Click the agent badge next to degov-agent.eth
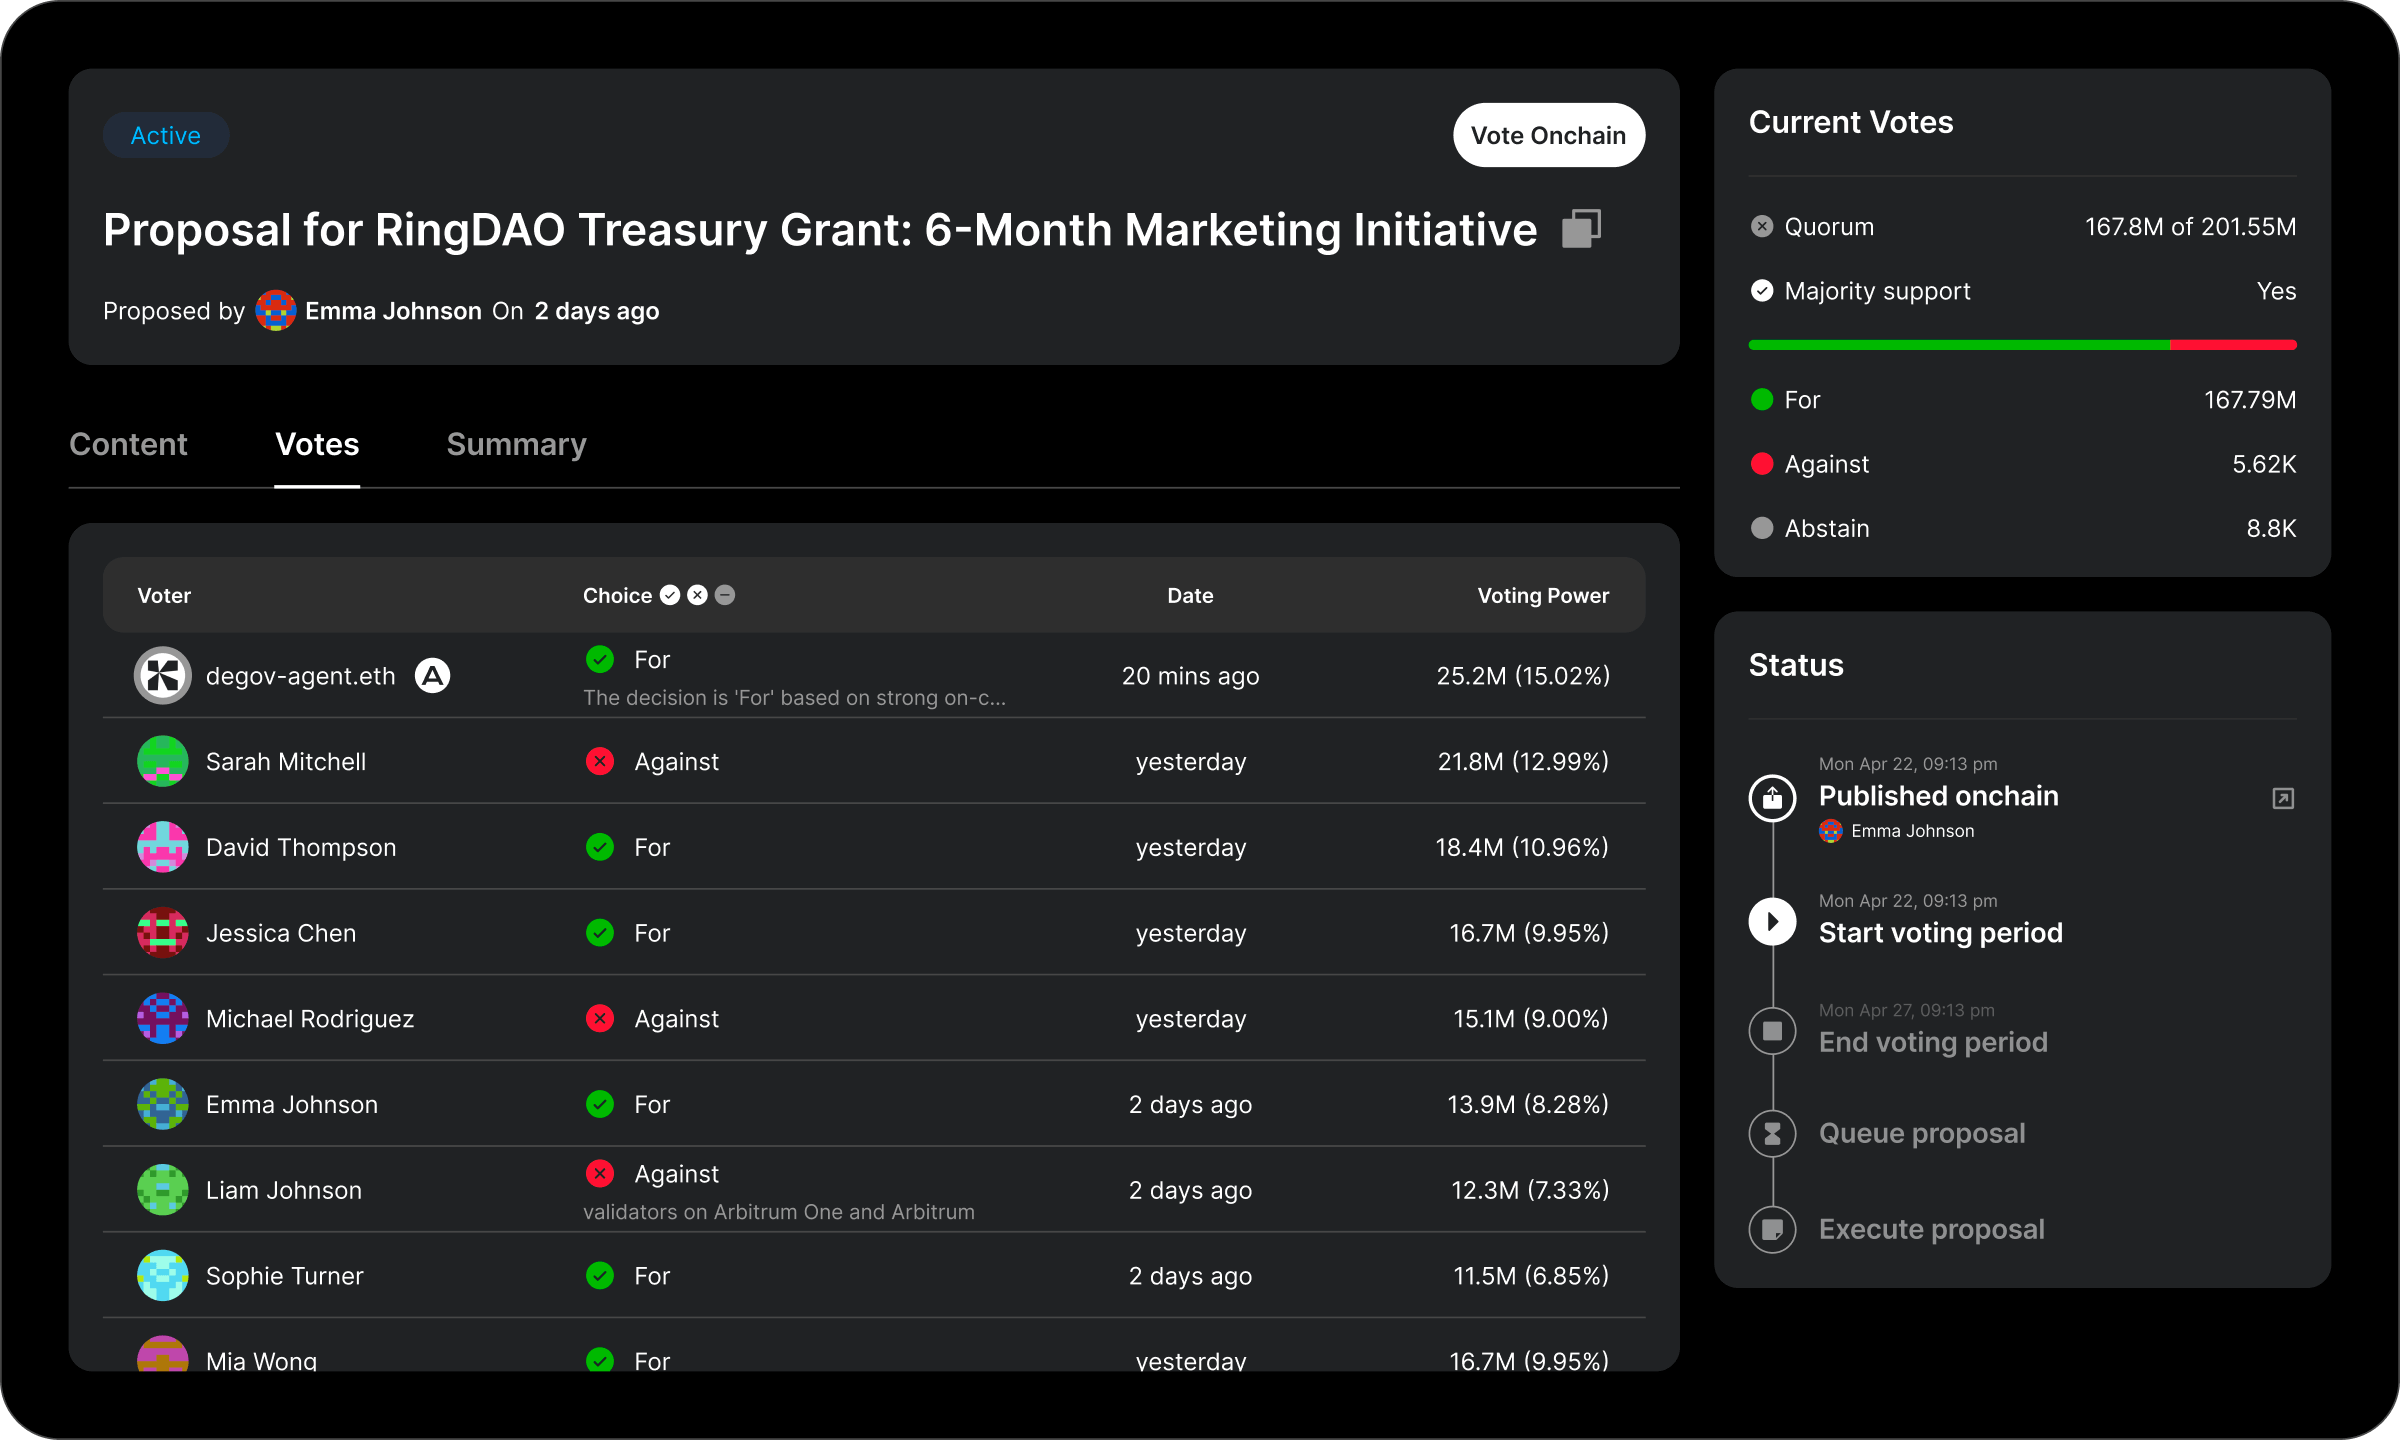Viewport: 2400px width, 1440px height. tap(432, 676)
